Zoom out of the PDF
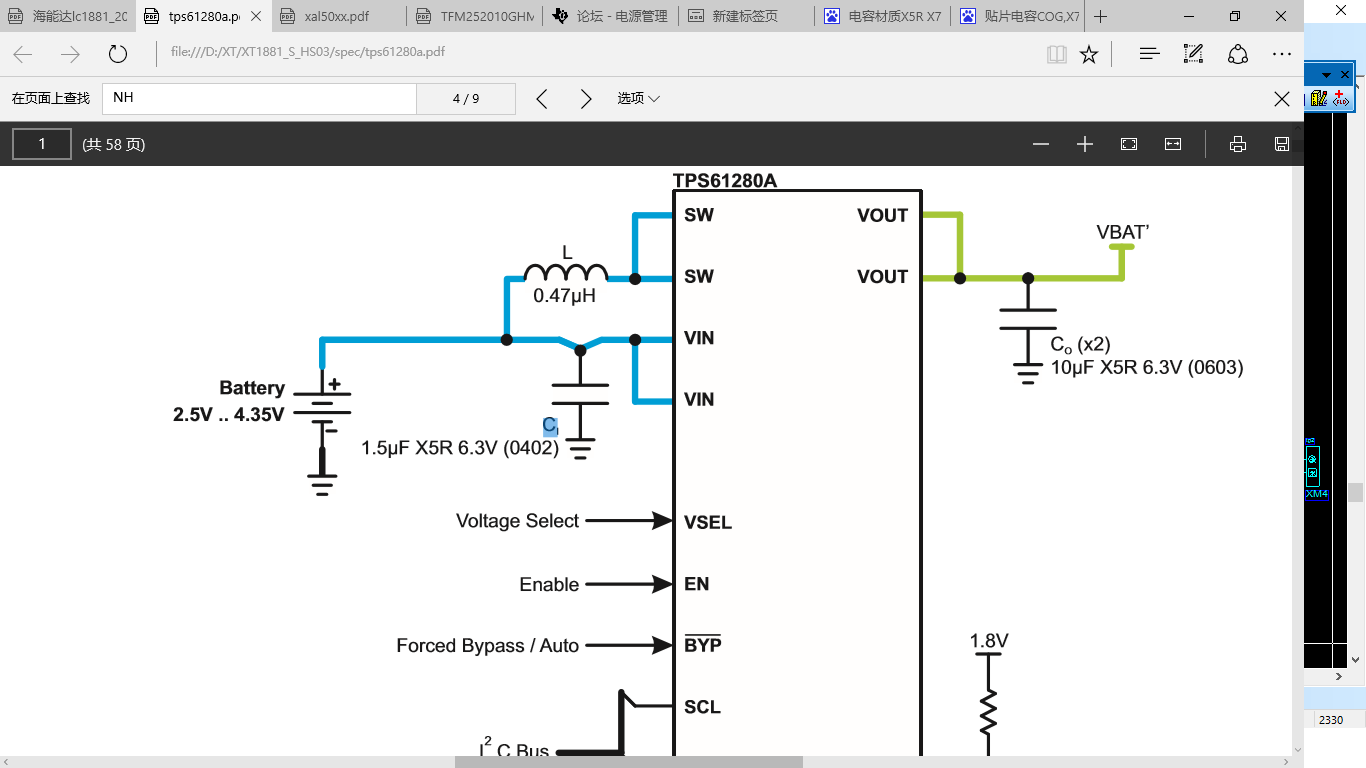The image size is (1366, 768). 1041,144
